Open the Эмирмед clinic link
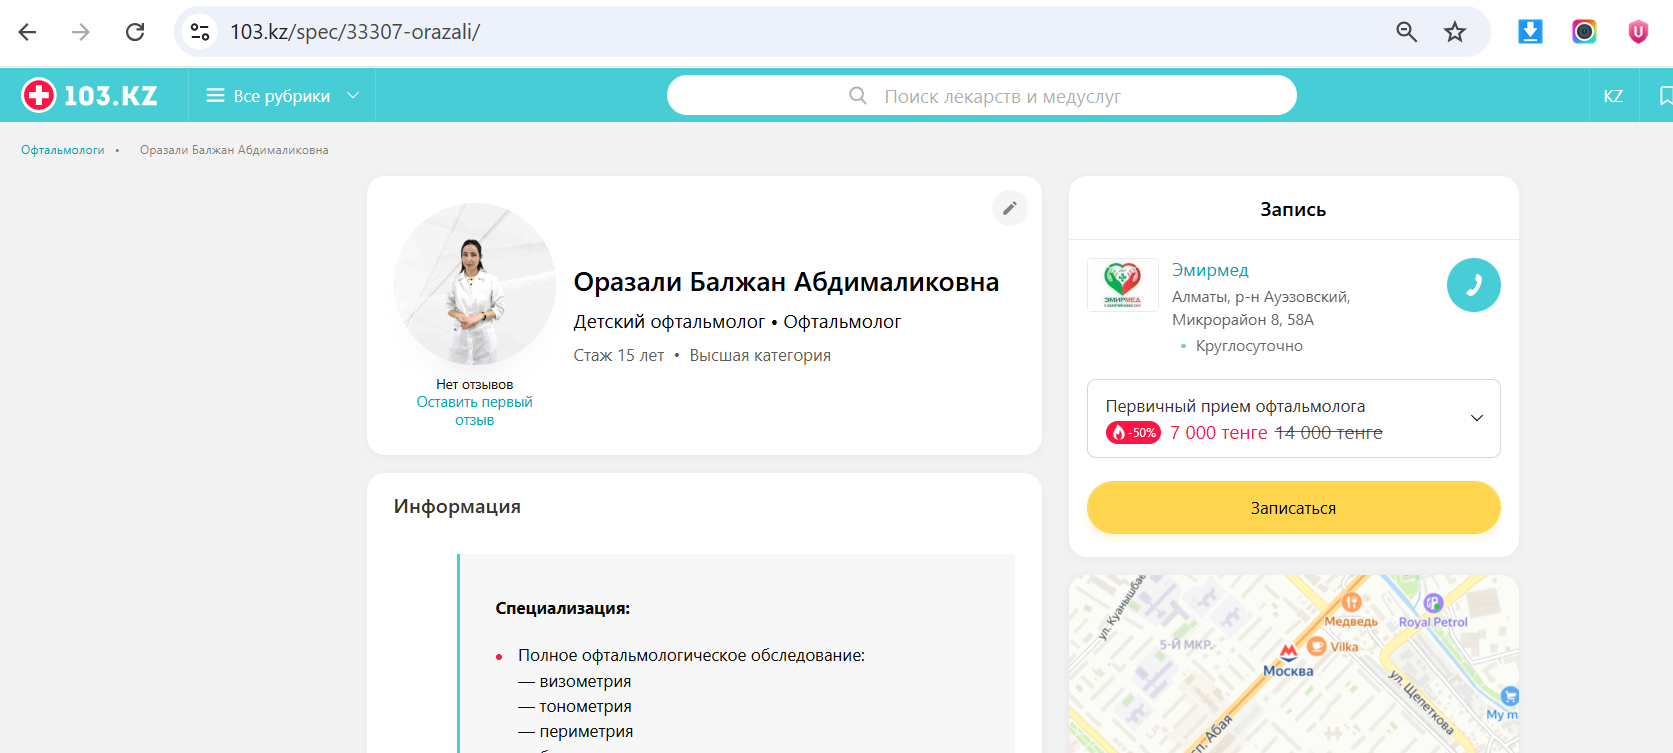 click(x=1210, y=270)
